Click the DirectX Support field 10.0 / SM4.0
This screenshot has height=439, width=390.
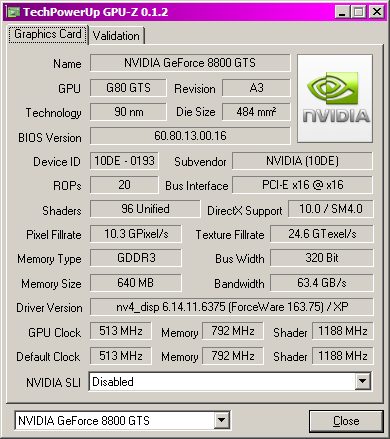331,209
